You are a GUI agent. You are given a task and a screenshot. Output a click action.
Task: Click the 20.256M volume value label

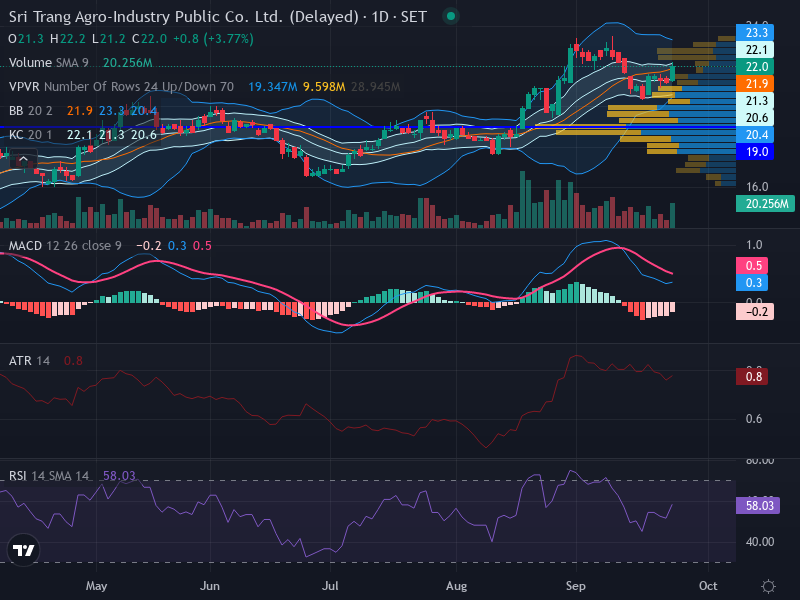pos(765,204)
